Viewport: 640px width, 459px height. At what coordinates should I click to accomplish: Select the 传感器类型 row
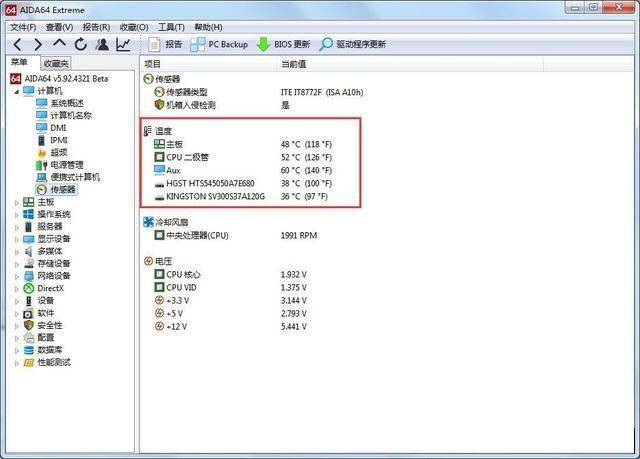coord(258,92)
